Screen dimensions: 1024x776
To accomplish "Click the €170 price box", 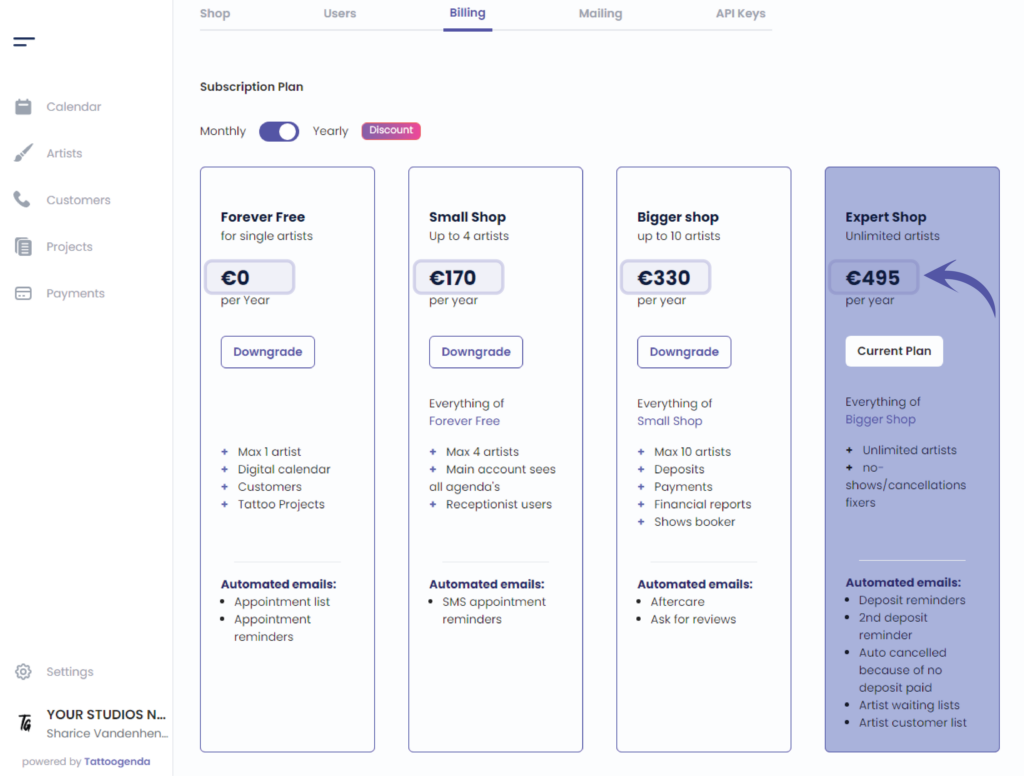I will [458, 278].
